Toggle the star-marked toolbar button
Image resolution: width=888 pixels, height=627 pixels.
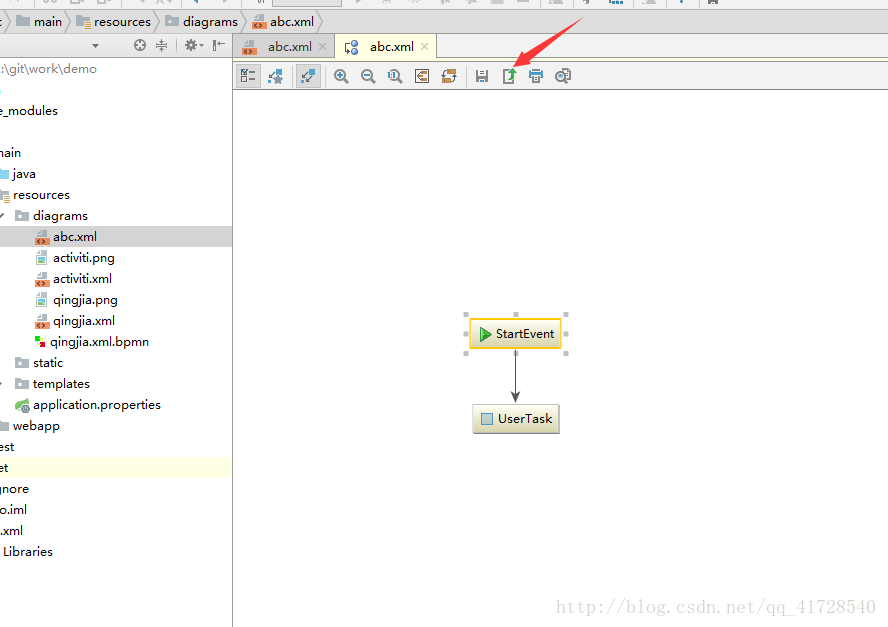point(276,76)
